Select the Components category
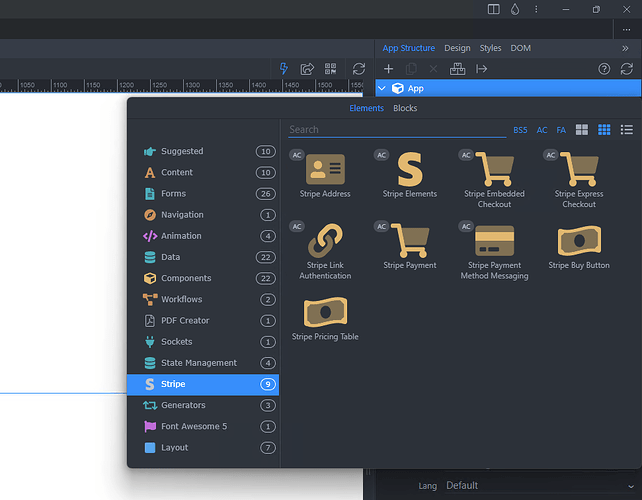The image size is (642, 500). pyautogui.click(x=203, y=278)
